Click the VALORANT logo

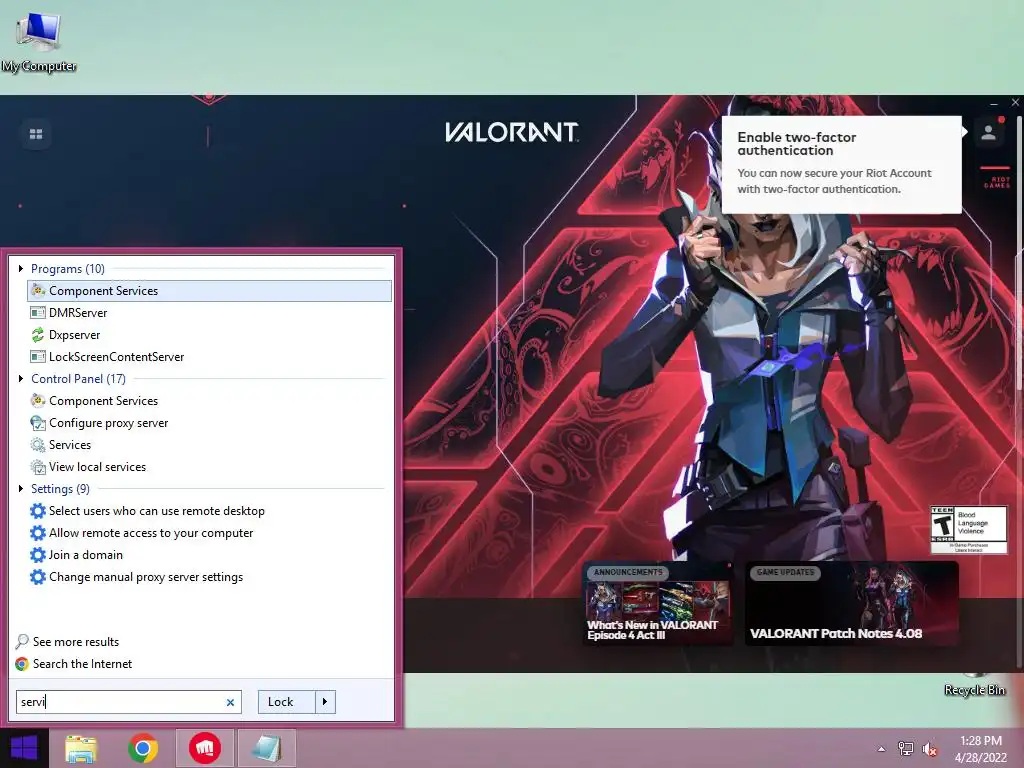(x=511, y=132)
